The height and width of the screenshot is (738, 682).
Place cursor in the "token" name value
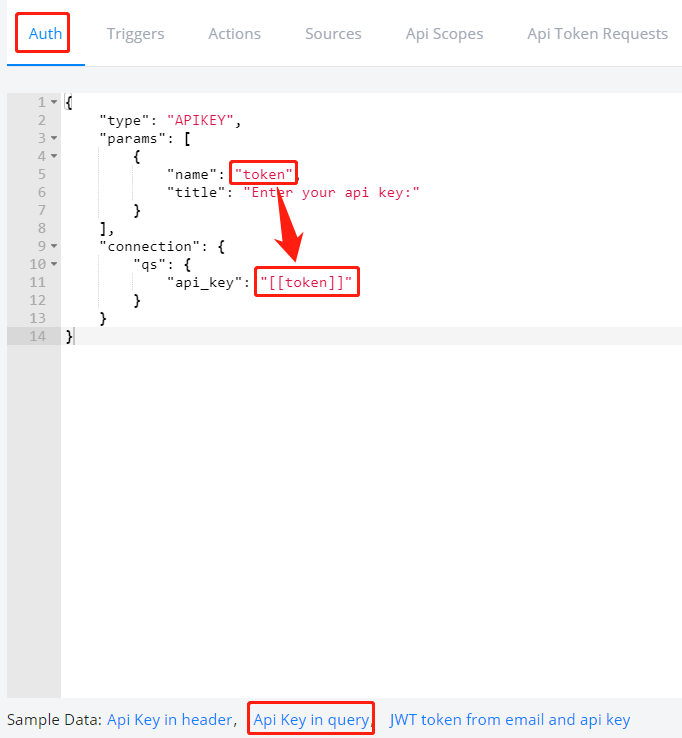tap(263, 174)
